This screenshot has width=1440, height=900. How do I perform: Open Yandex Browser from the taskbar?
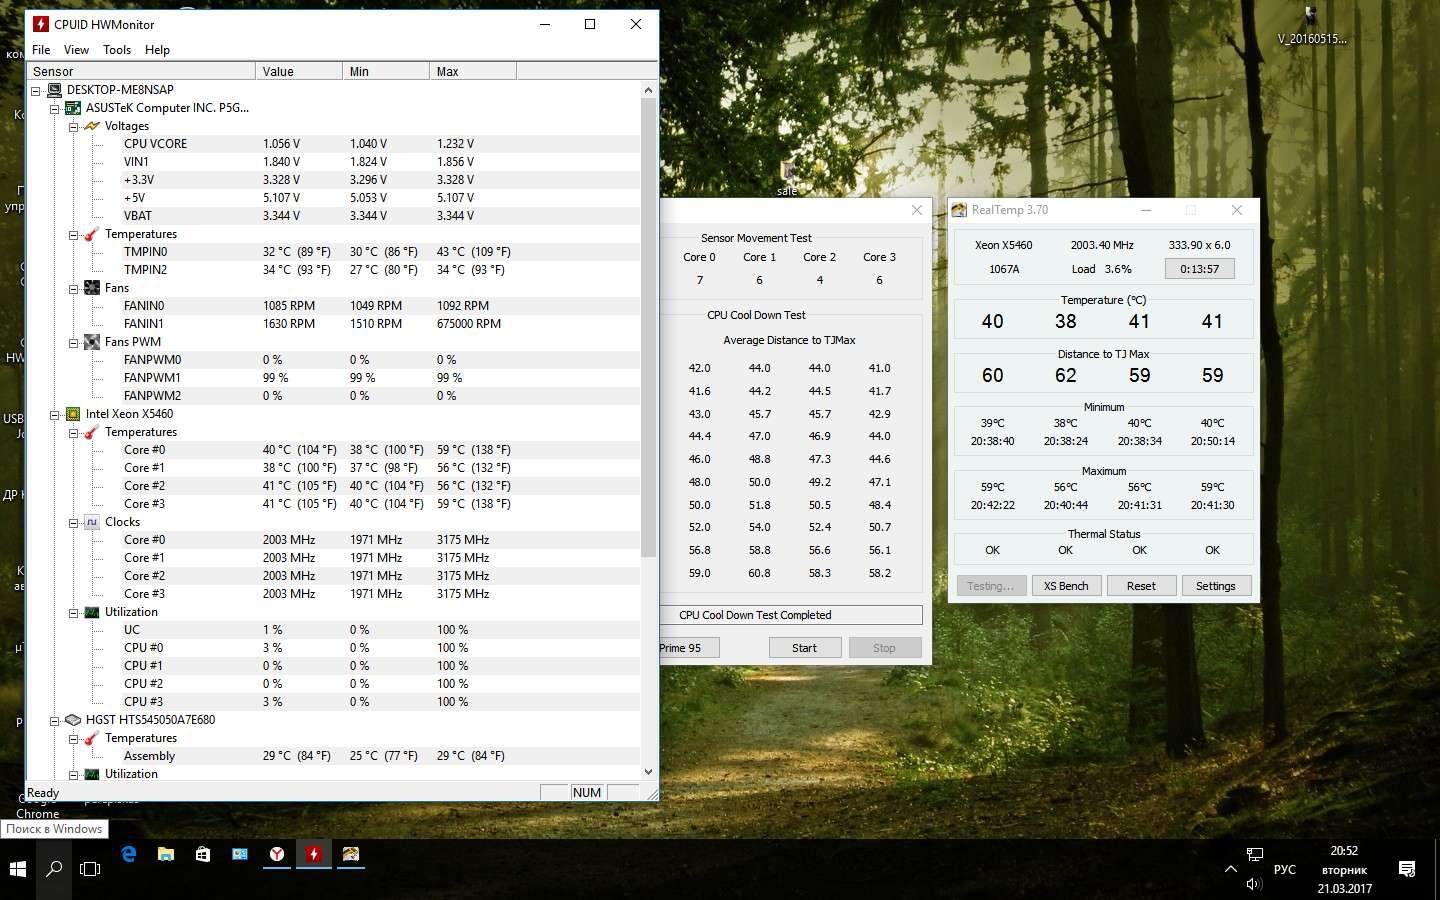277,854
